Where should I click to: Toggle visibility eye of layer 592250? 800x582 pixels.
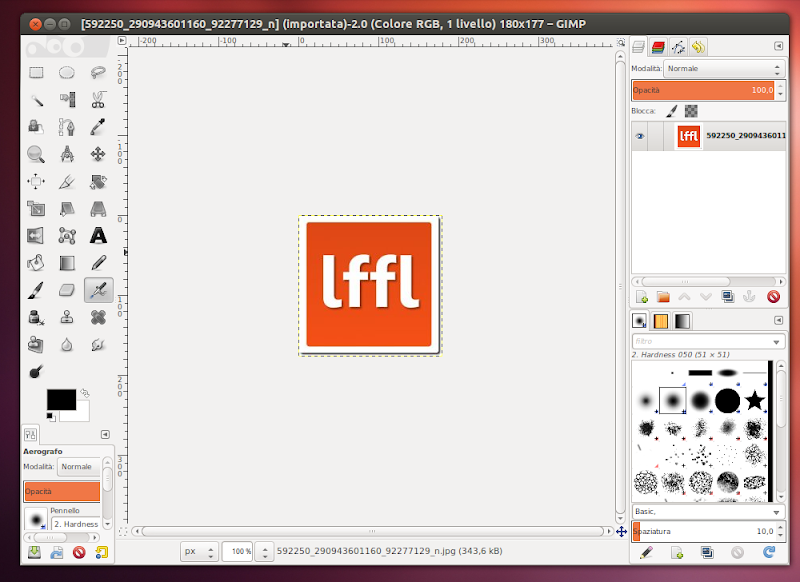point(639,136)
